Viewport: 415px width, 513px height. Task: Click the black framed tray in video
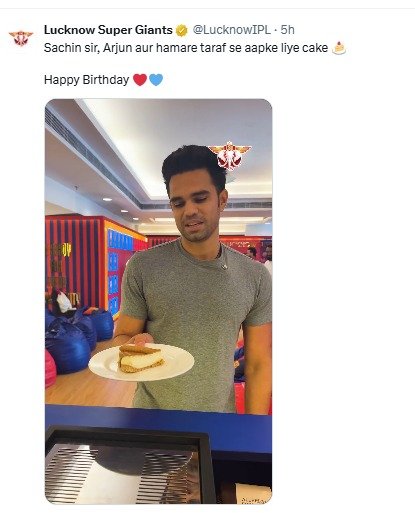(x=129, y=465)
